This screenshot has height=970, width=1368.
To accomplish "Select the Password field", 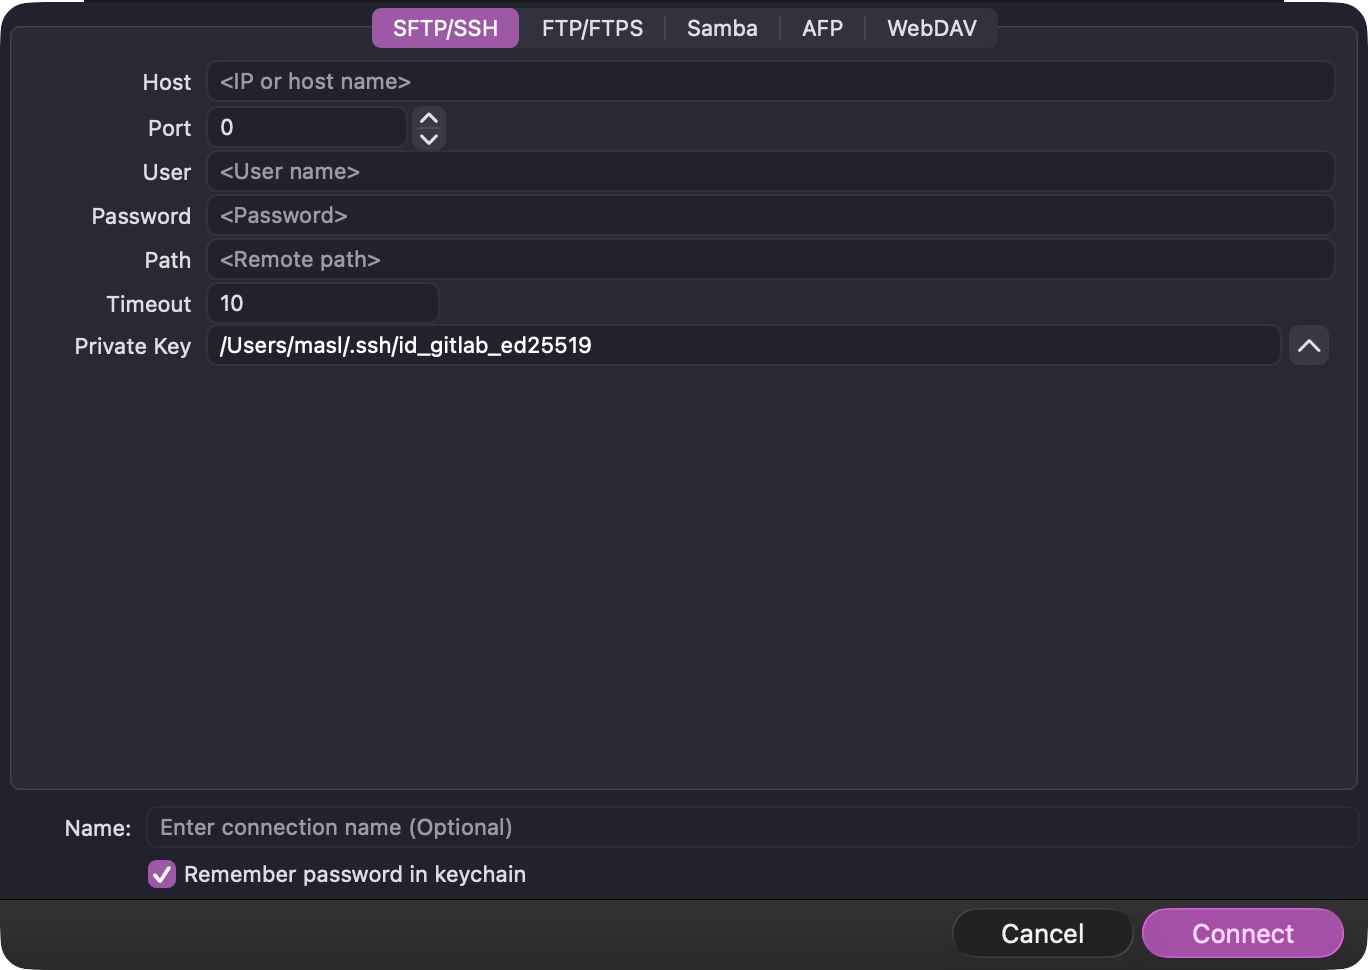I will [770, 215].
